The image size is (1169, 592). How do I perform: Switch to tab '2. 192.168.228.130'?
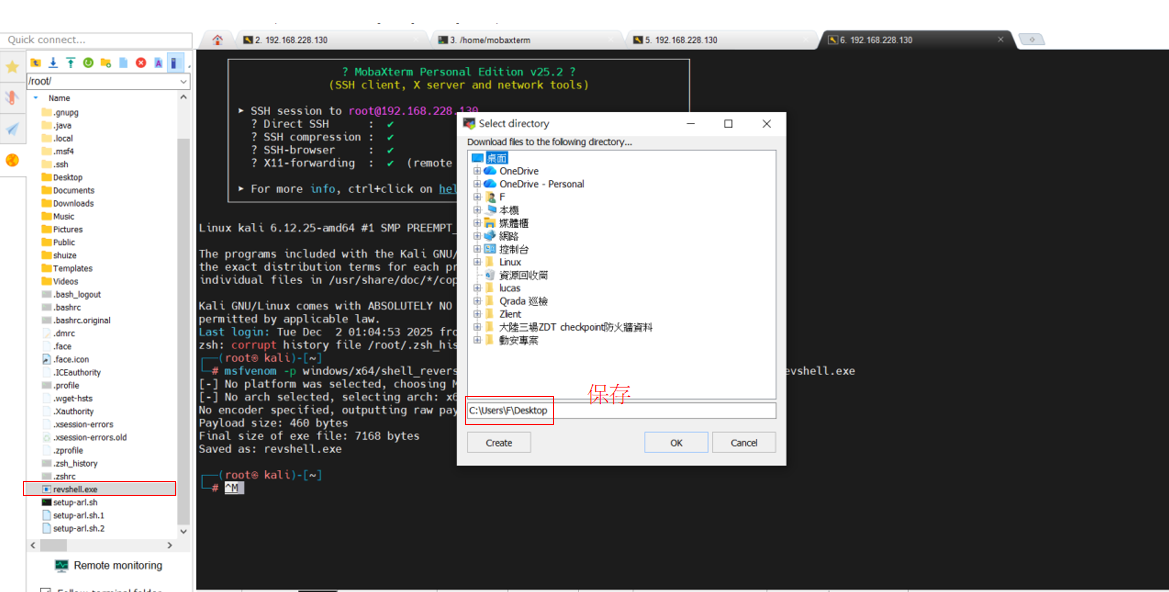point(291,40)
